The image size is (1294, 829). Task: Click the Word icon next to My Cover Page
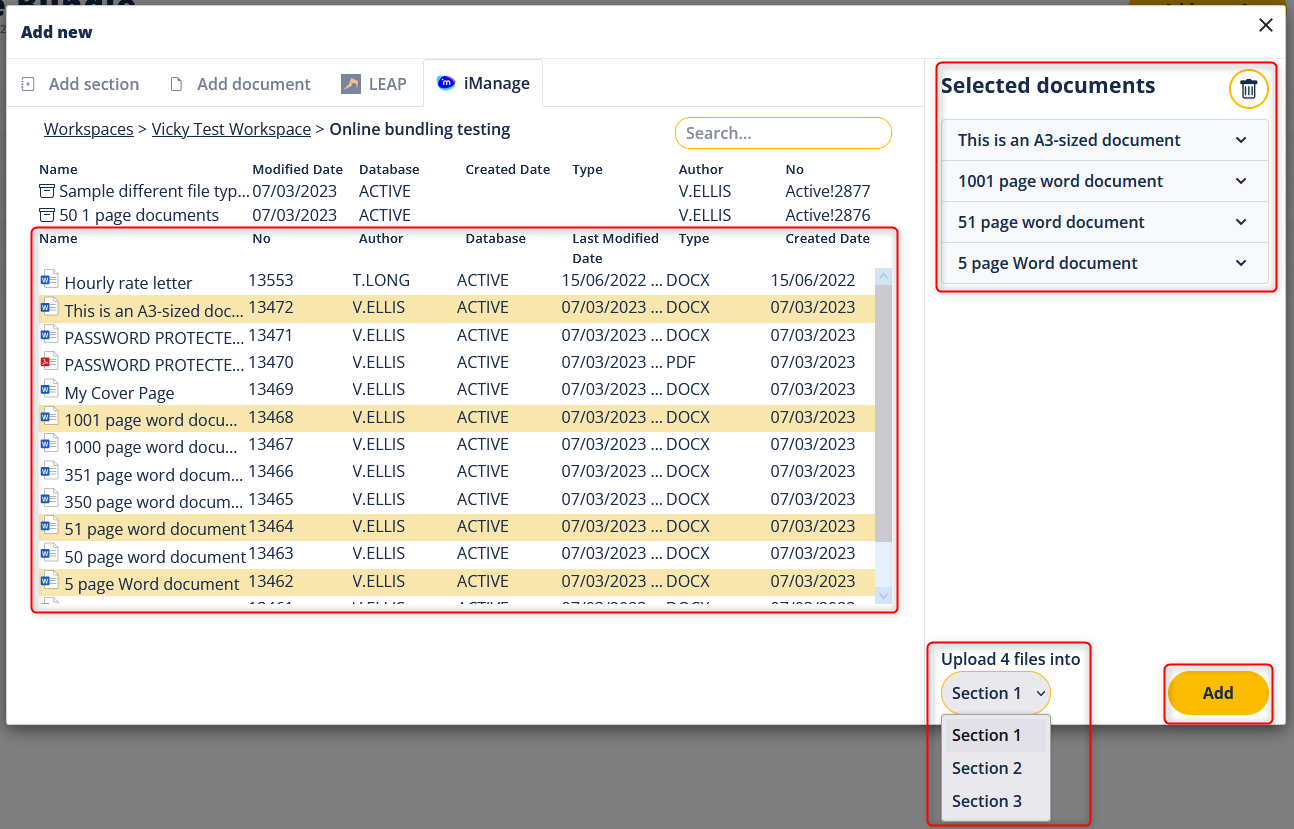click(49, 389)
